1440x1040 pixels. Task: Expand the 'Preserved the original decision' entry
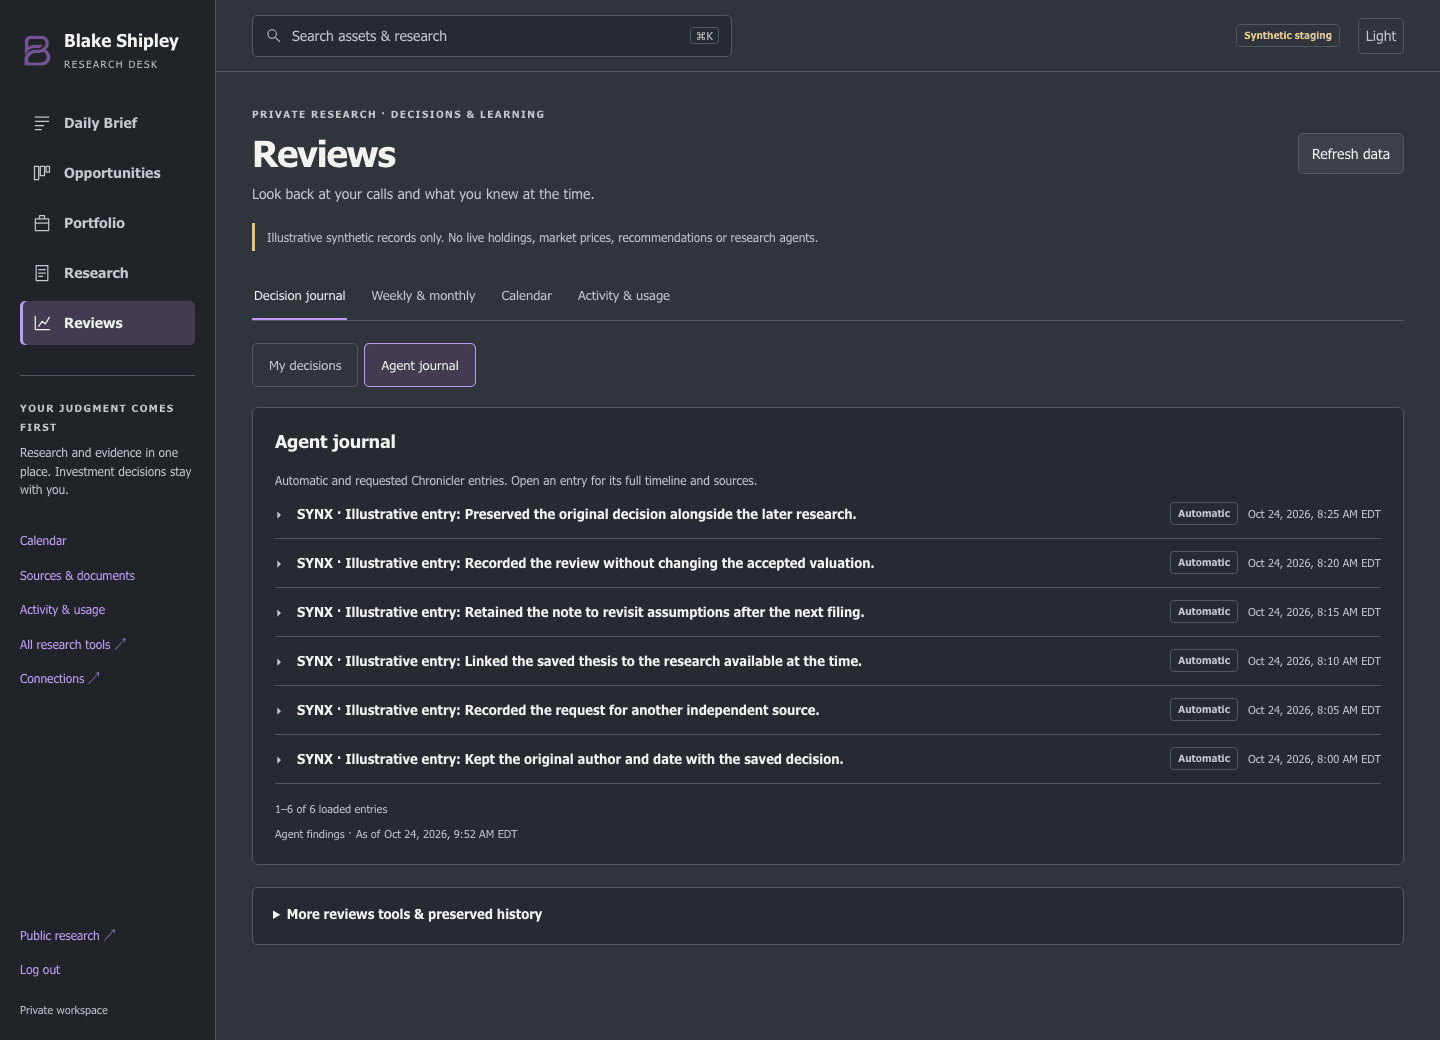pyautogui.click(x=828, y=514)
